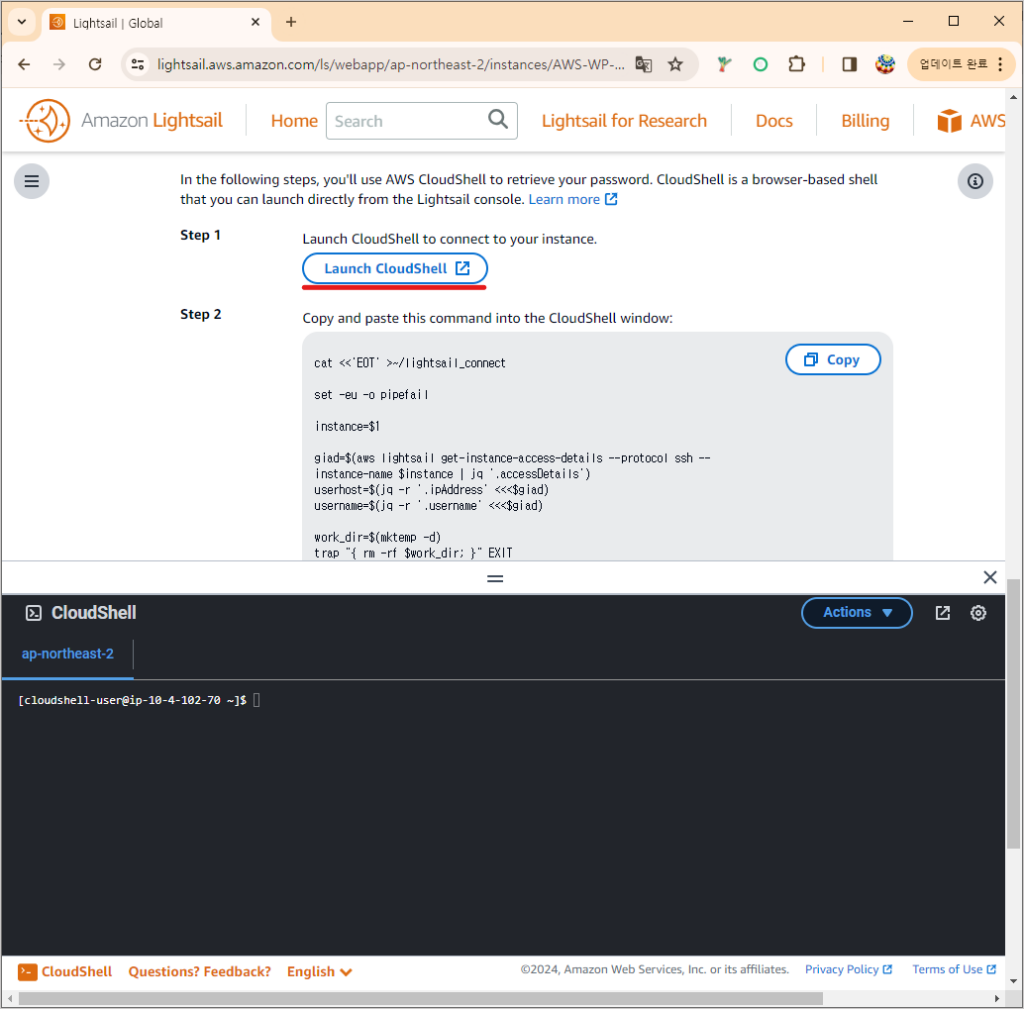
Task: Open the Google Translate page icon
Action: coord(643,64)
